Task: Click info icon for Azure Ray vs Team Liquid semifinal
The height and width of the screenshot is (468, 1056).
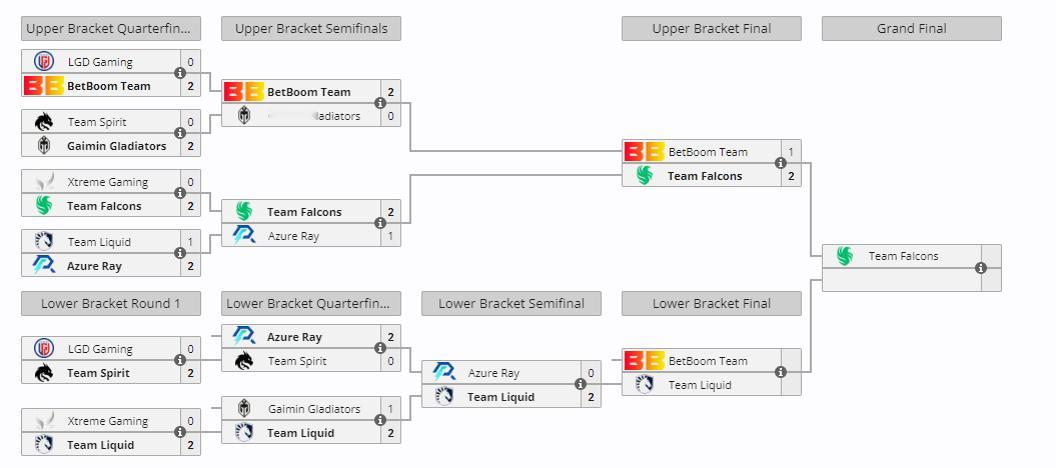Action: point(581,385)
